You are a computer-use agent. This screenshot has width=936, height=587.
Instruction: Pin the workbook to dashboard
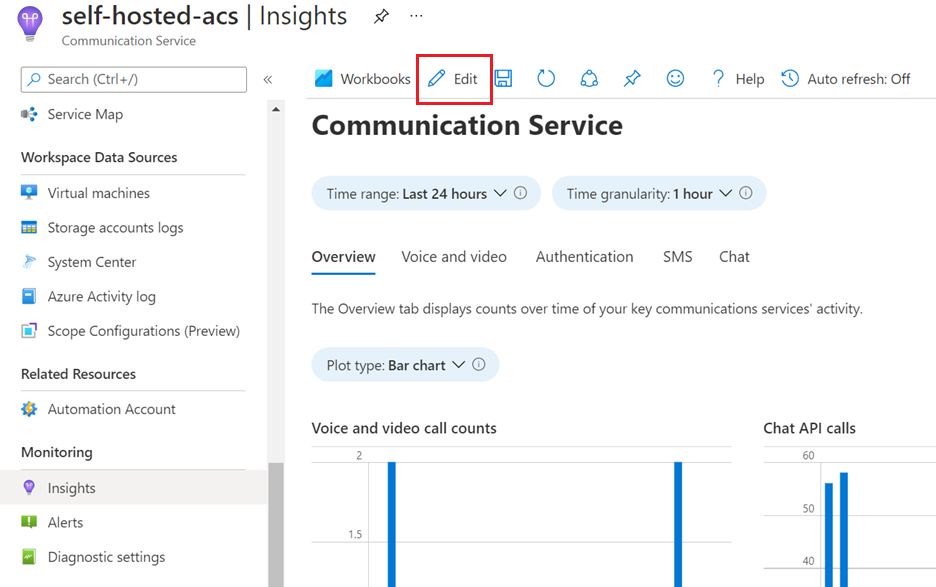pos(631,78)
